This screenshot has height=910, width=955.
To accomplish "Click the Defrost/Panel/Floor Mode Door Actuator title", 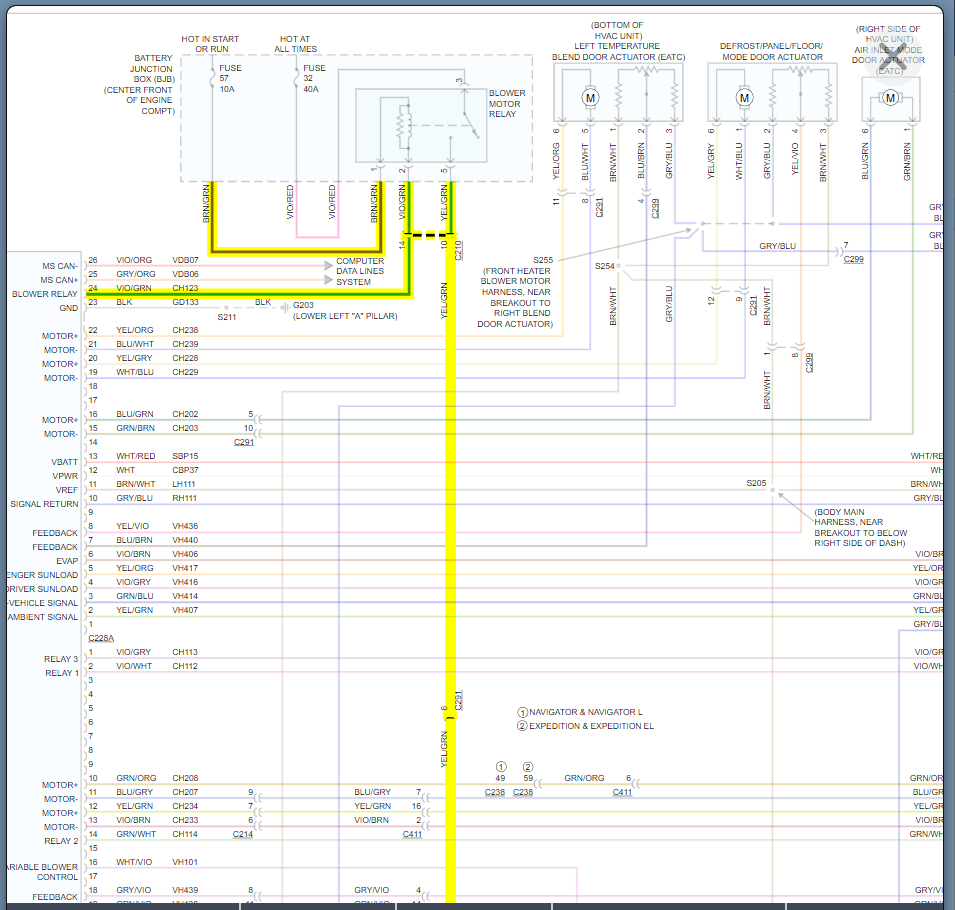I will [772, 51].
